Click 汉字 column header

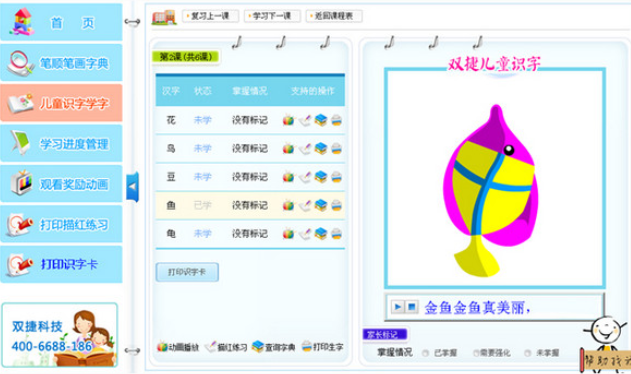tap(171, 91)
